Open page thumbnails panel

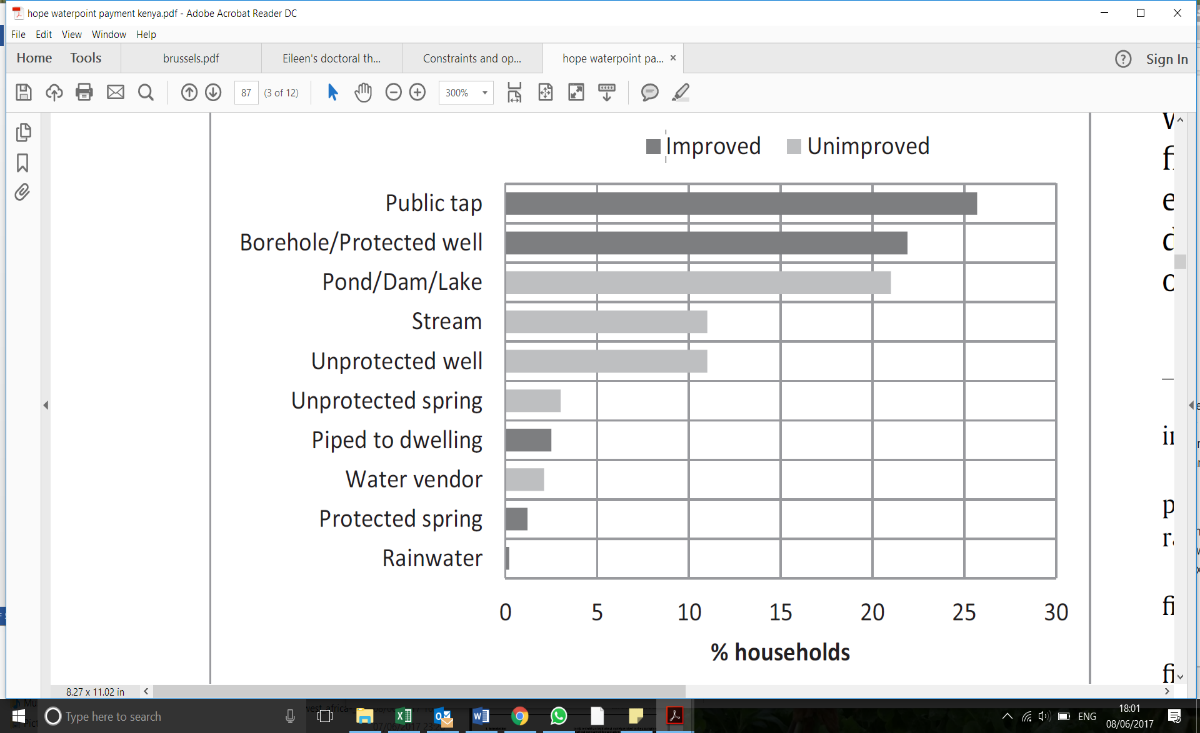point(23,132)
